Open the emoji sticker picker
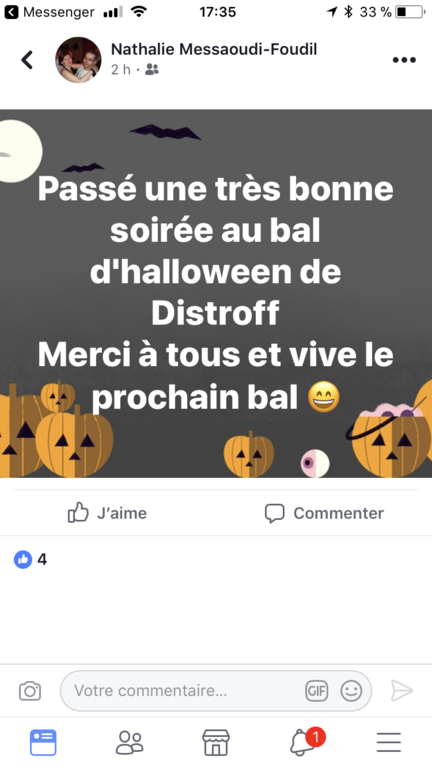432x768 pixels. point(351,691)
